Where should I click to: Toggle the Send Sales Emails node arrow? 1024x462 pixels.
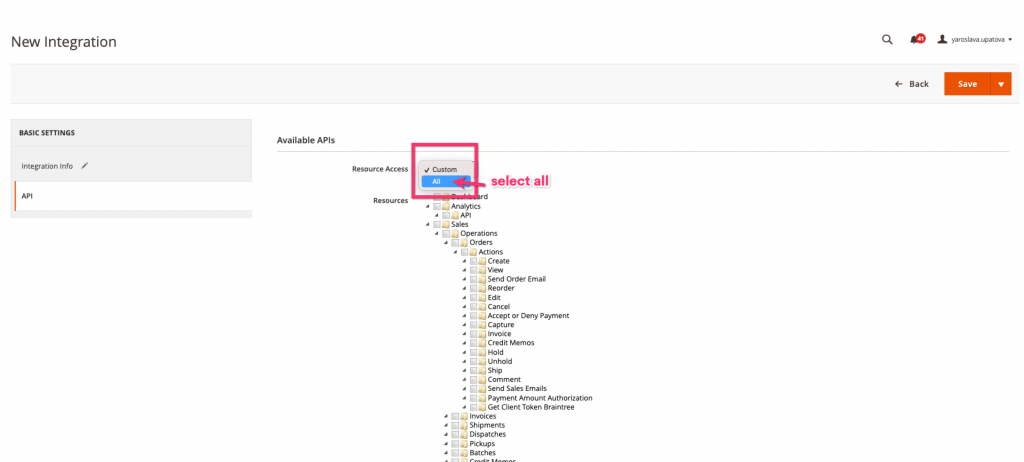pos(464,389)
